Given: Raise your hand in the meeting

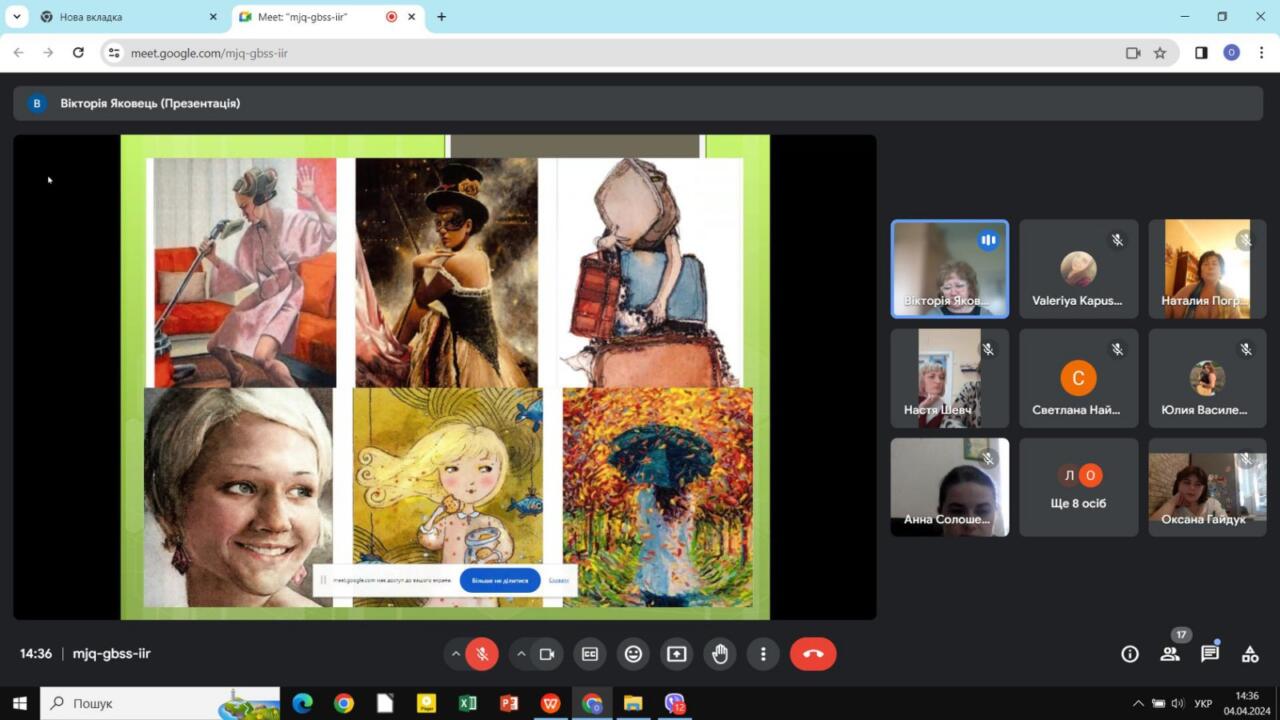Looking at the screenshot, I should (x=720, y=654).
